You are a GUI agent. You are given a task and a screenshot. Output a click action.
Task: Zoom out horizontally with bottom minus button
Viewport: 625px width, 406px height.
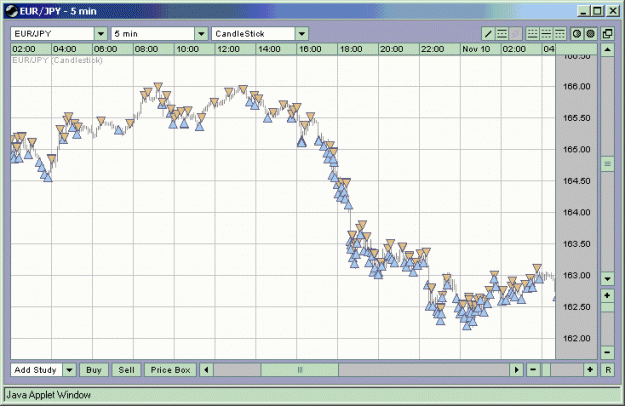(x=533, y=370)
